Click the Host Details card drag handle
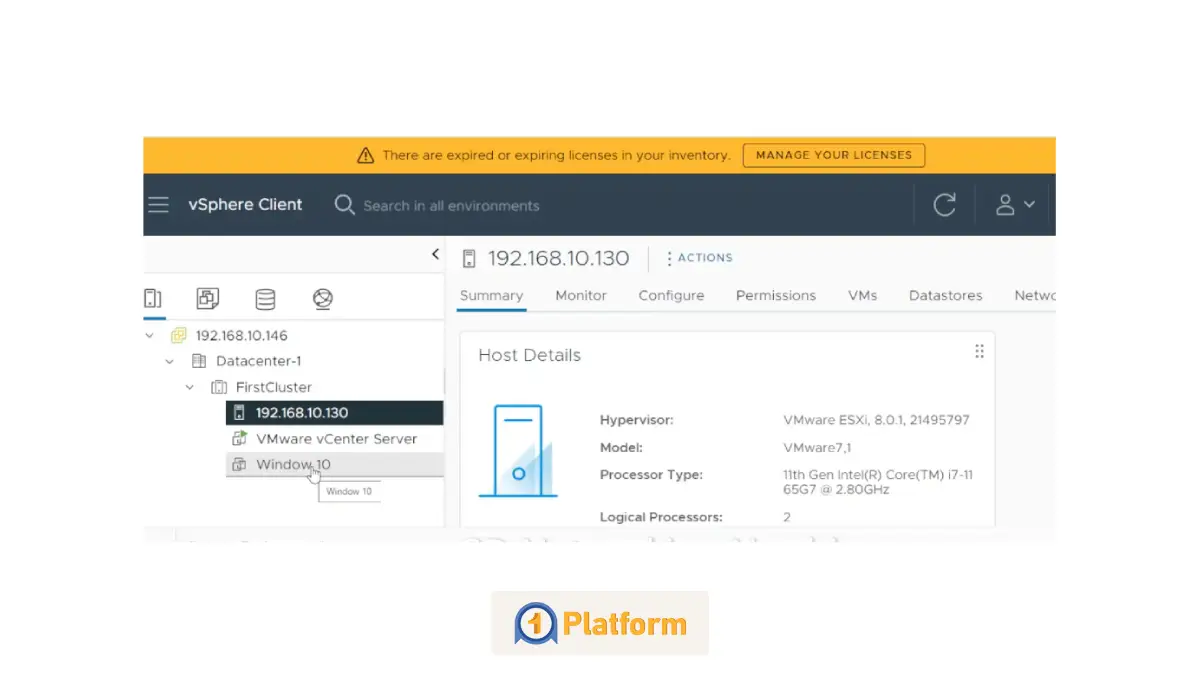1200x675 pixels. [979, 351]
